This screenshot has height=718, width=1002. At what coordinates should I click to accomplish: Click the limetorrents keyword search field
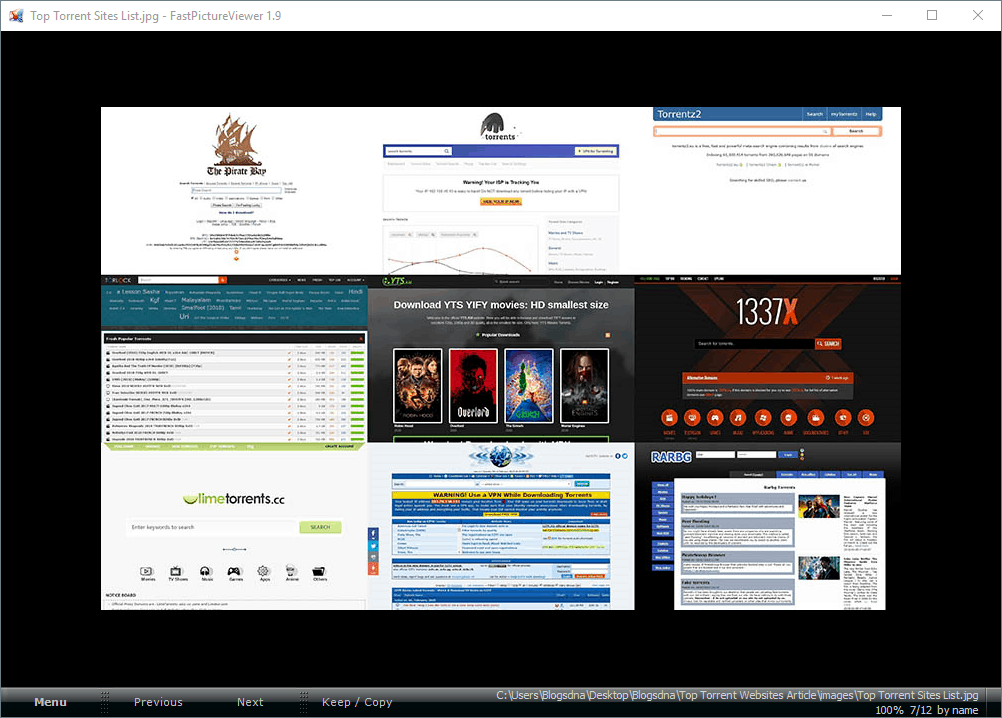213,527
